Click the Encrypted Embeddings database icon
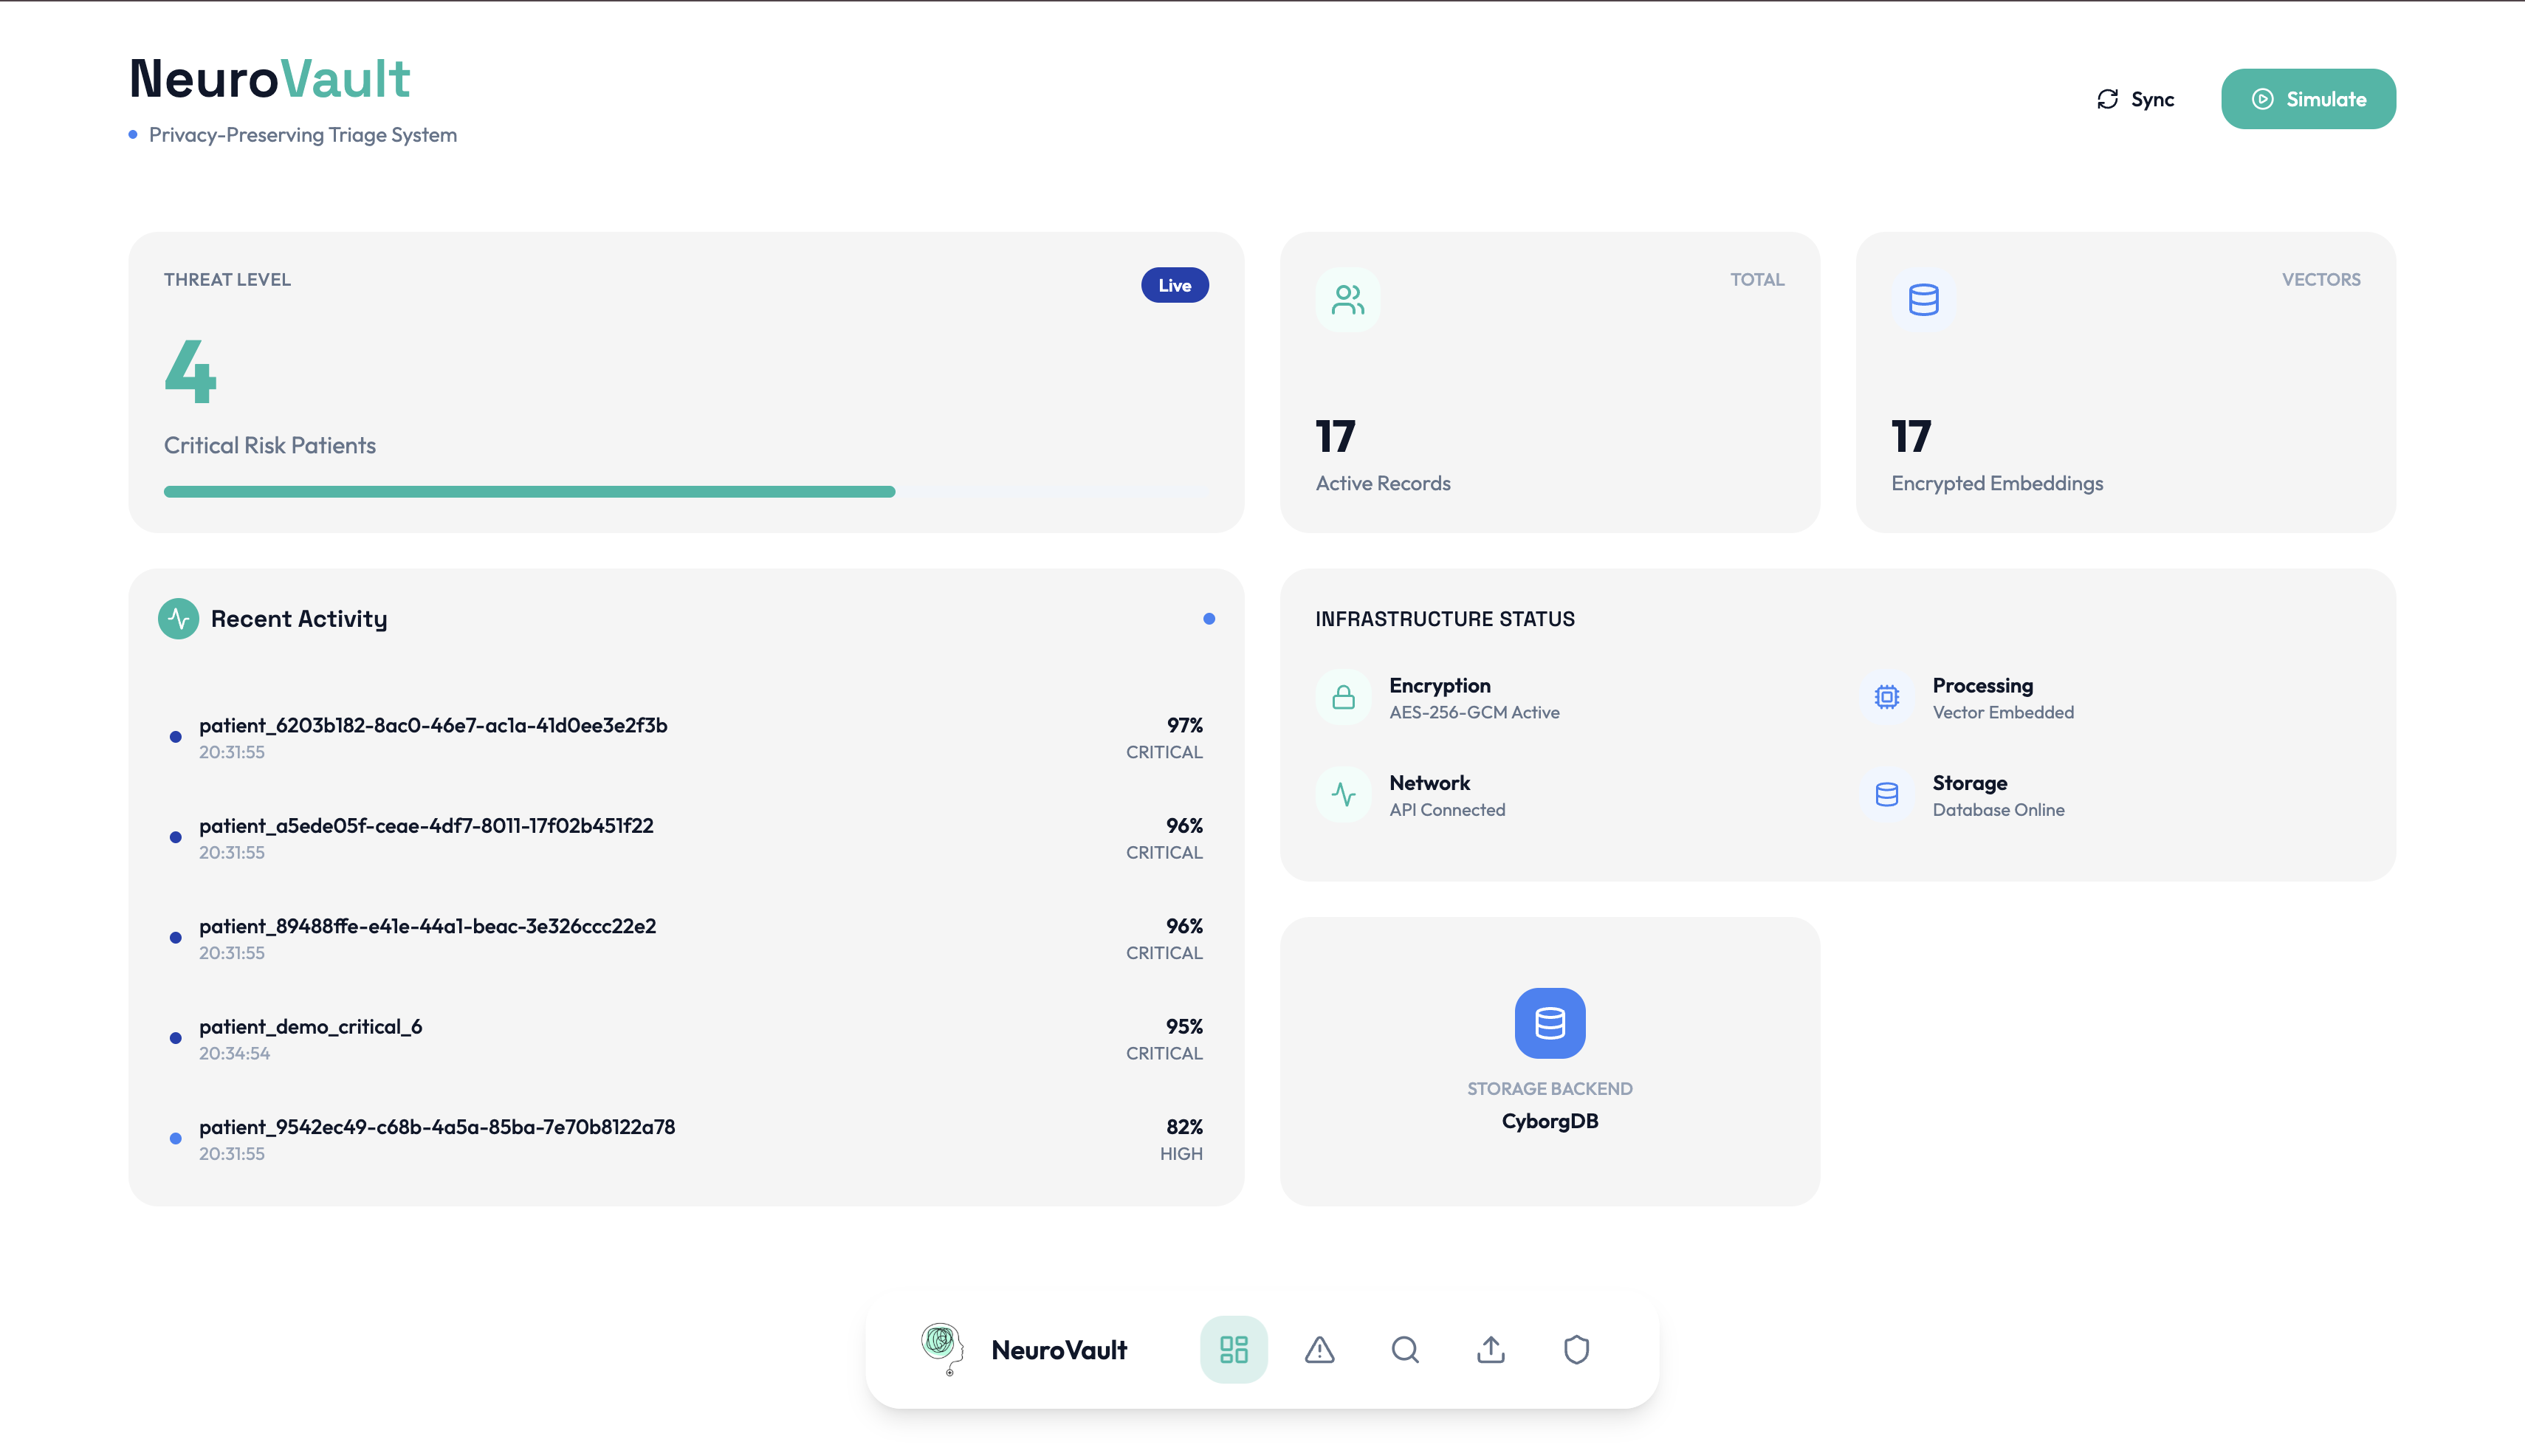The height and width of the screenshot is (1456, 2525). (1923, 299)
